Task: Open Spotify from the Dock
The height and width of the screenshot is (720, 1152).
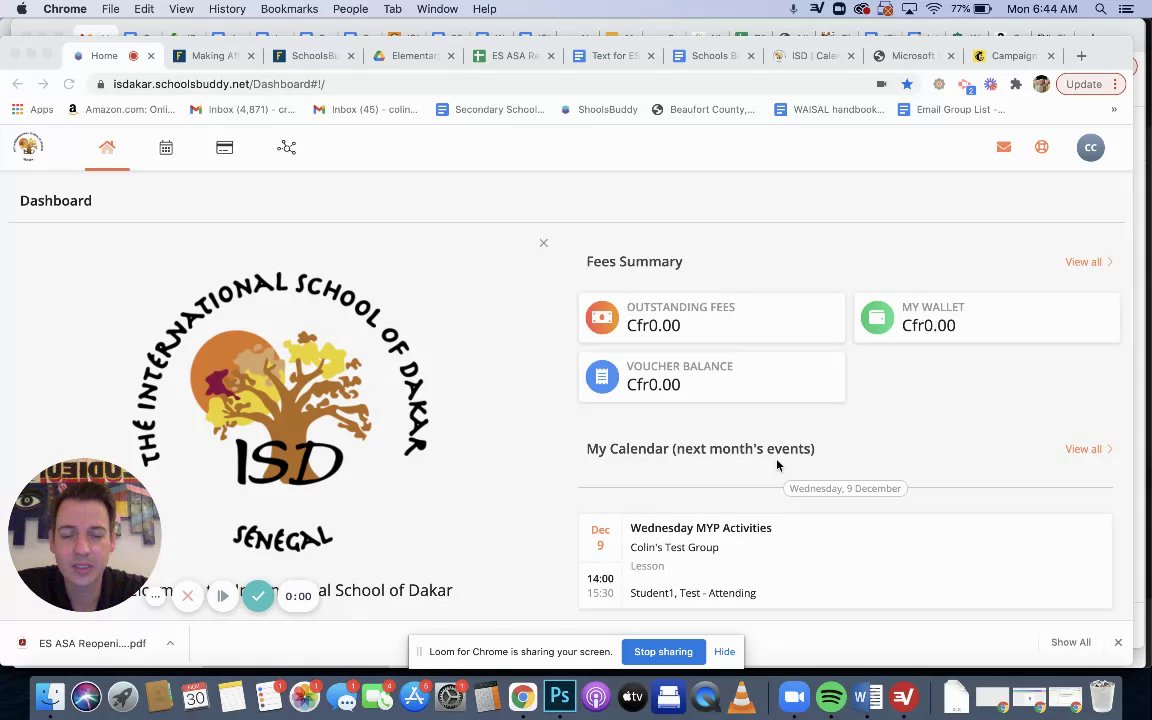Action: [830, 696]
